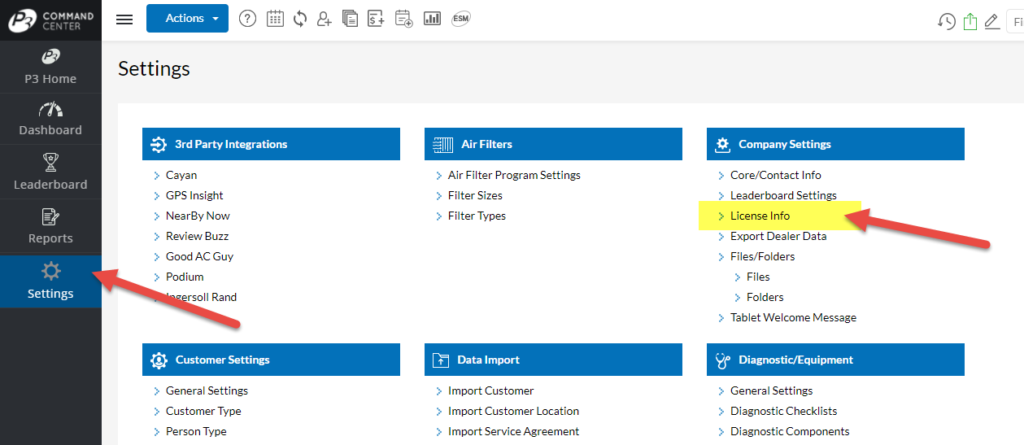1024x445 pixels.
Task: Click the chevron beside Core/Contact Info
Action: 721,176
